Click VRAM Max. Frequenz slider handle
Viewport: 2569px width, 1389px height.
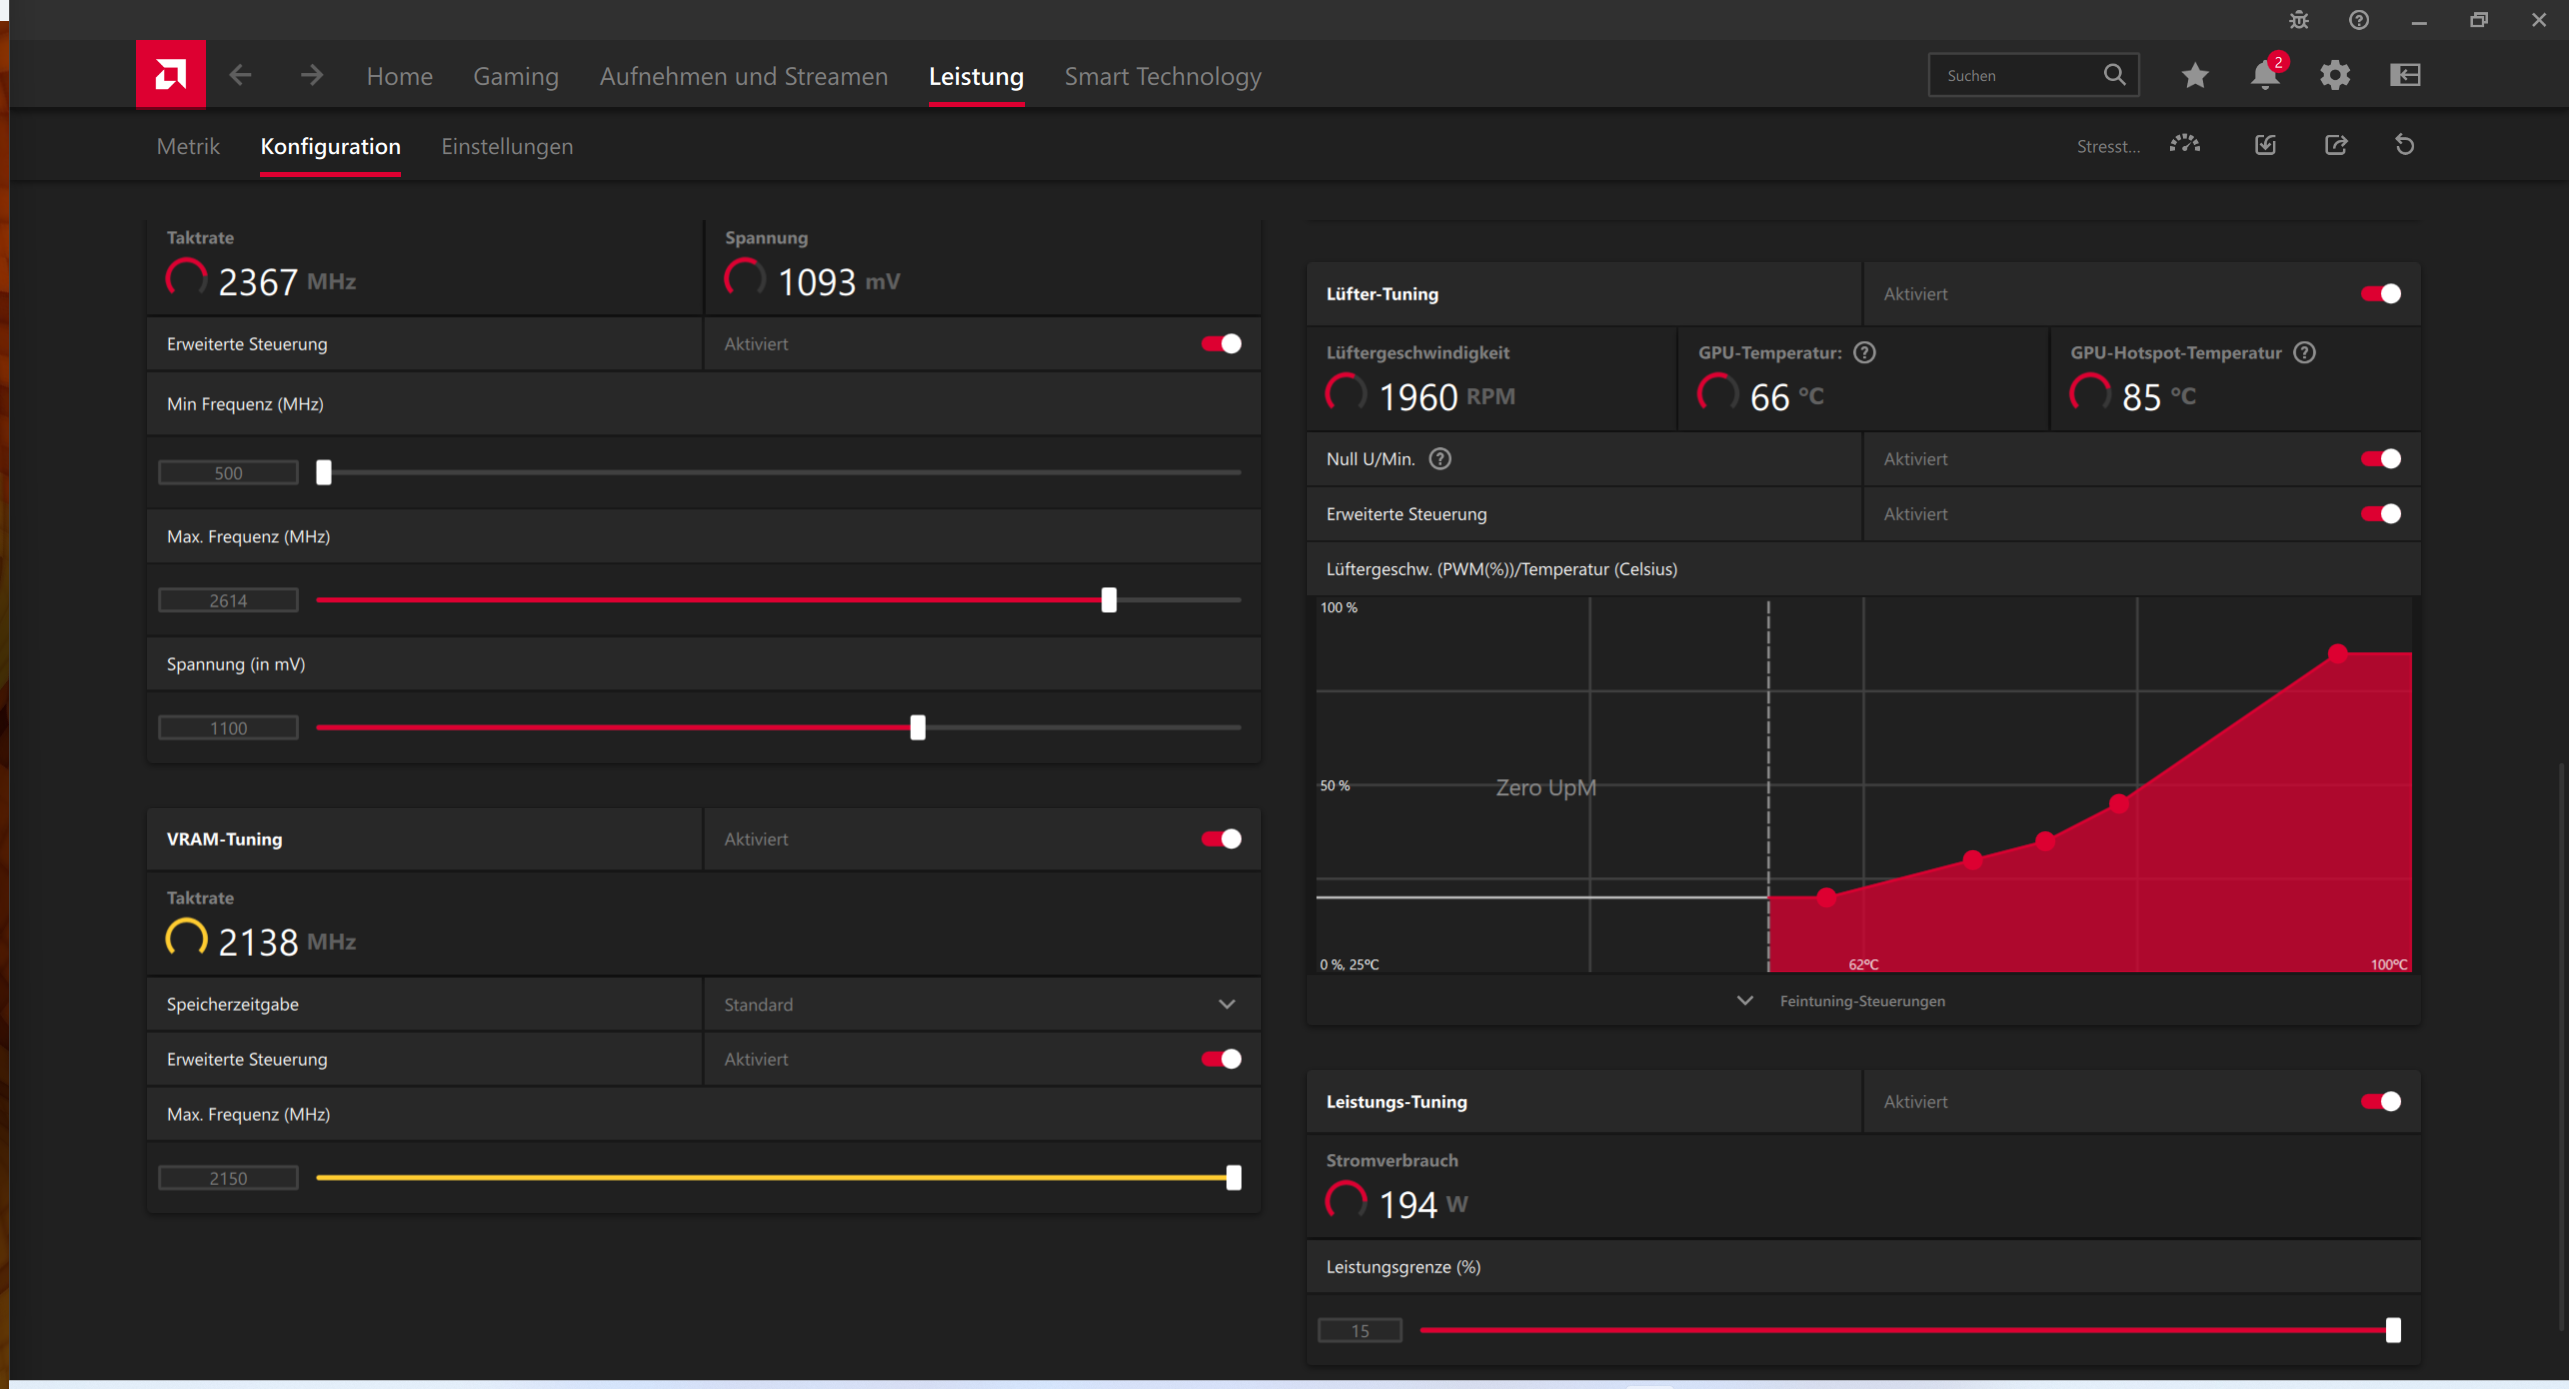click(1234, 1177)
